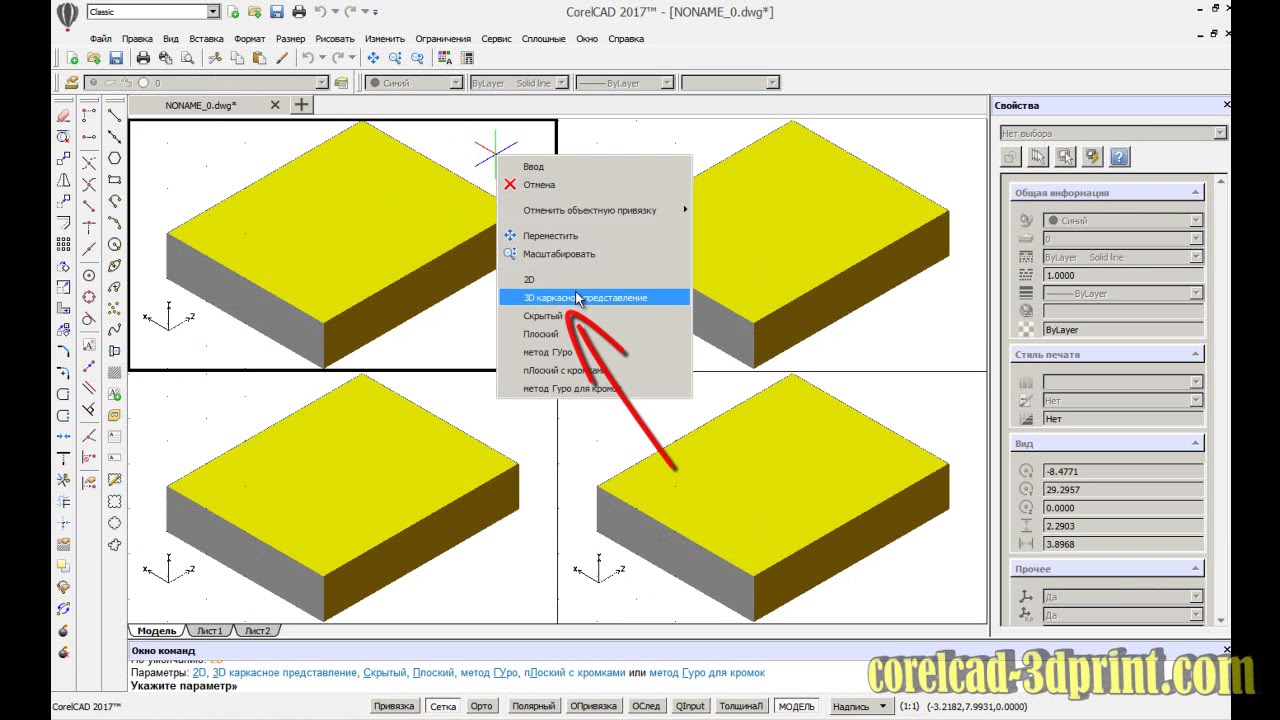
Task: Open the Layers Manager icon
Action: tap(71, 83)
